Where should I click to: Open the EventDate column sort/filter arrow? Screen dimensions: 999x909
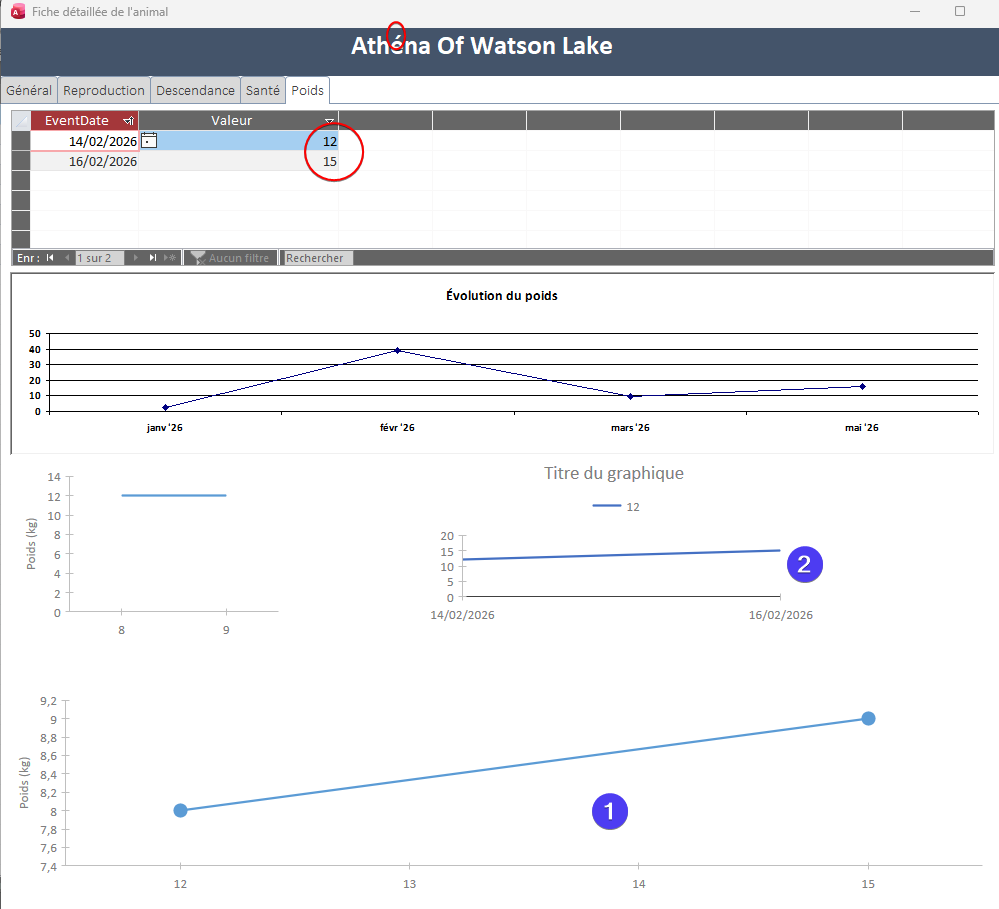(x=129, y=120)
